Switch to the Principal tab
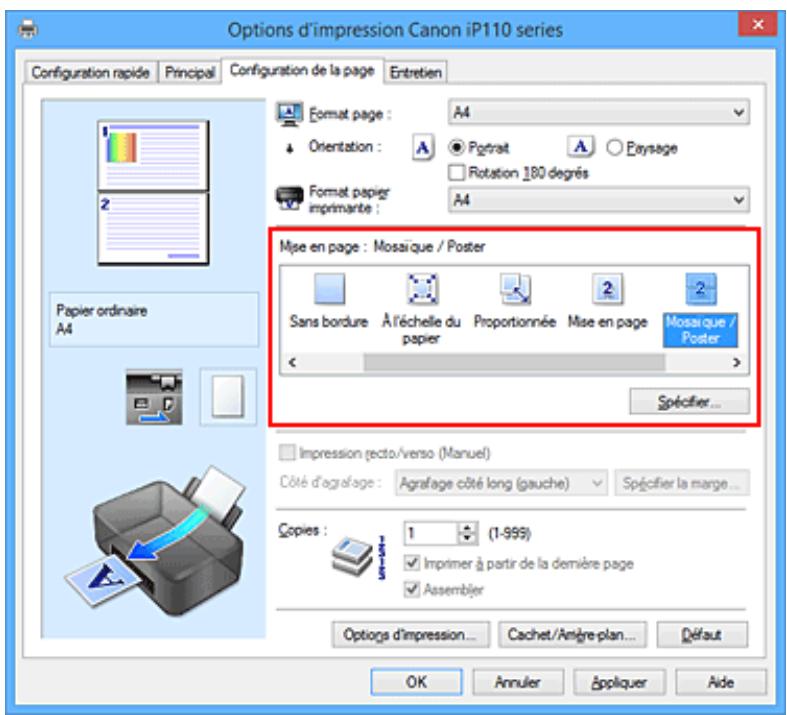Image resolution: width=787 pixels, height=715 pixels. coord(190,73)
